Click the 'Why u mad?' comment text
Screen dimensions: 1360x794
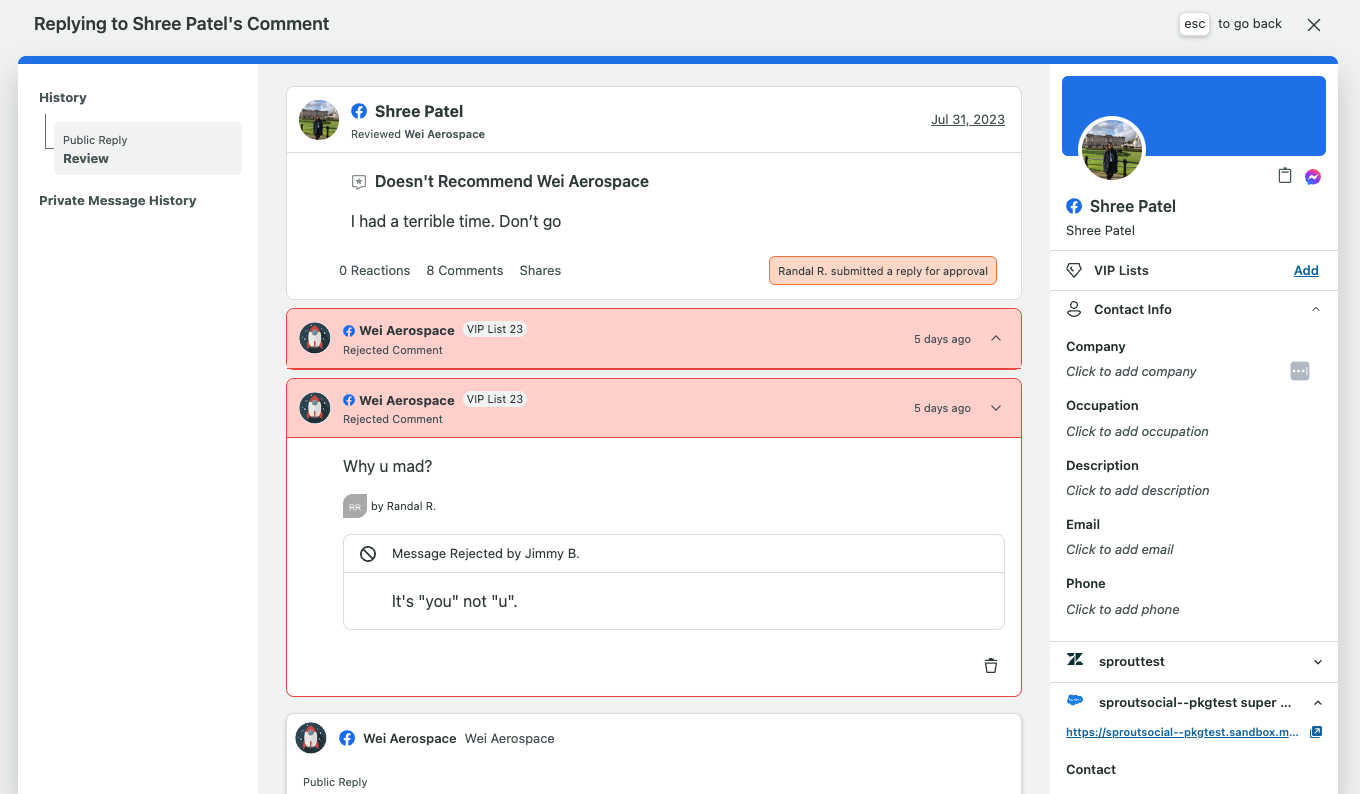click(x=388, y=466)
